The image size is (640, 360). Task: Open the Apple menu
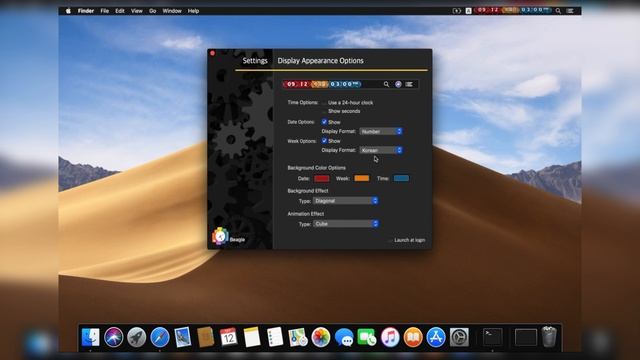[68, 11]
